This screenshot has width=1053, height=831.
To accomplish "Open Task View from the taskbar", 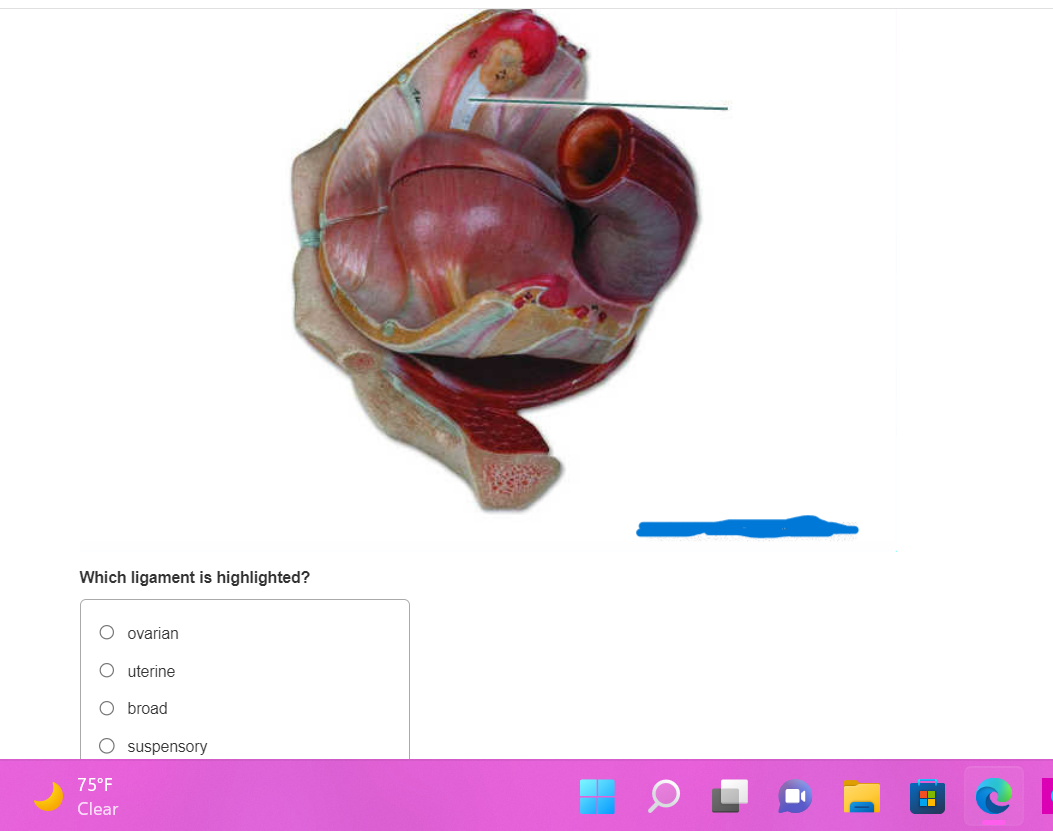I will (x=729, y=797).
